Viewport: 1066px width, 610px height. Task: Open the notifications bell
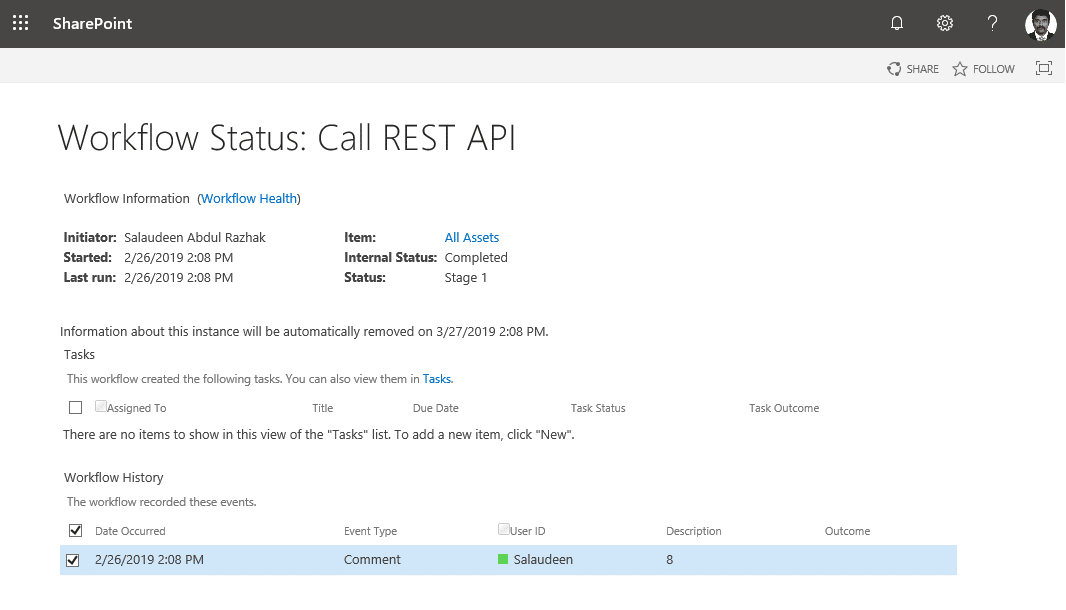coord(896,22)
